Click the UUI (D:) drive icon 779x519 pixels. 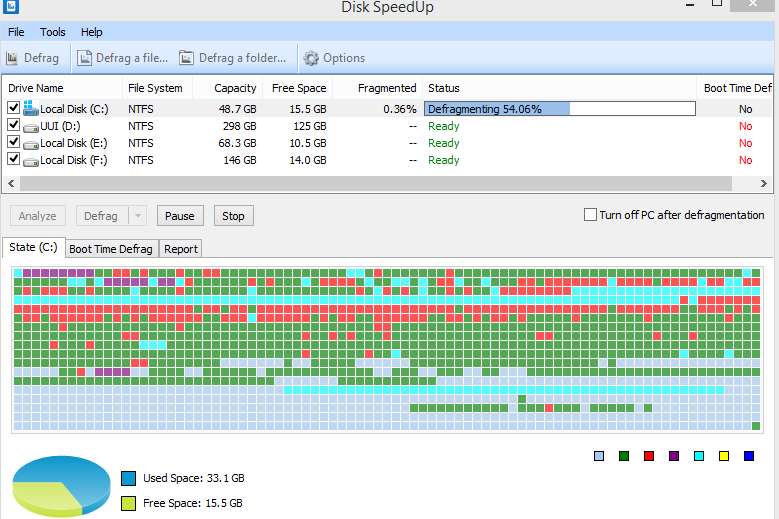tap(31, 128)
